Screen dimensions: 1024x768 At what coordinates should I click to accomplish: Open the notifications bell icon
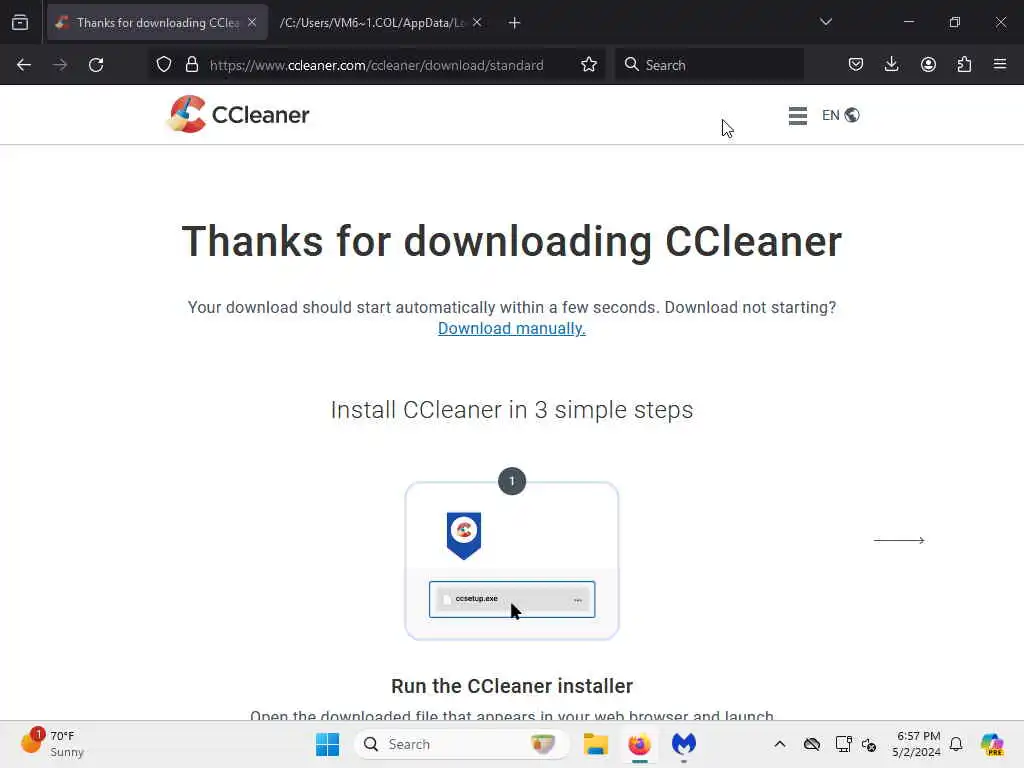coord(956,744)
